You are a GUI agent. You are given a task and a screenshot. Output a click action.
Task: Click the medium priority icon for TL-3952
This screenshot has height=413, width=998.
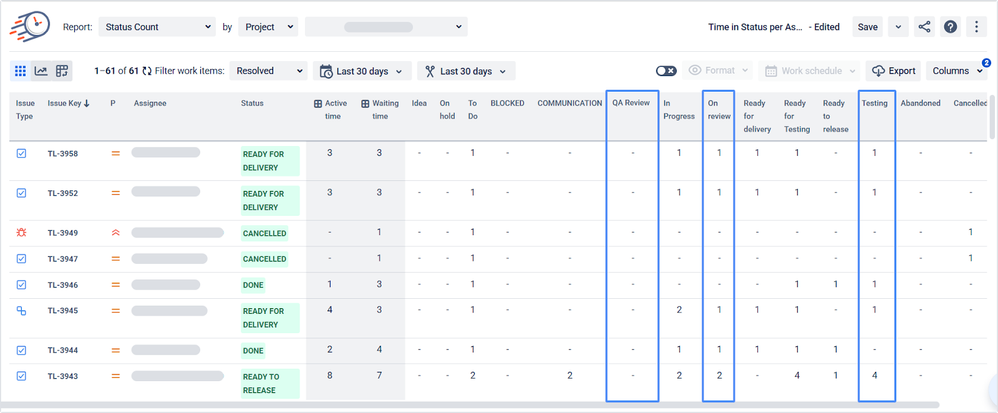115,193
